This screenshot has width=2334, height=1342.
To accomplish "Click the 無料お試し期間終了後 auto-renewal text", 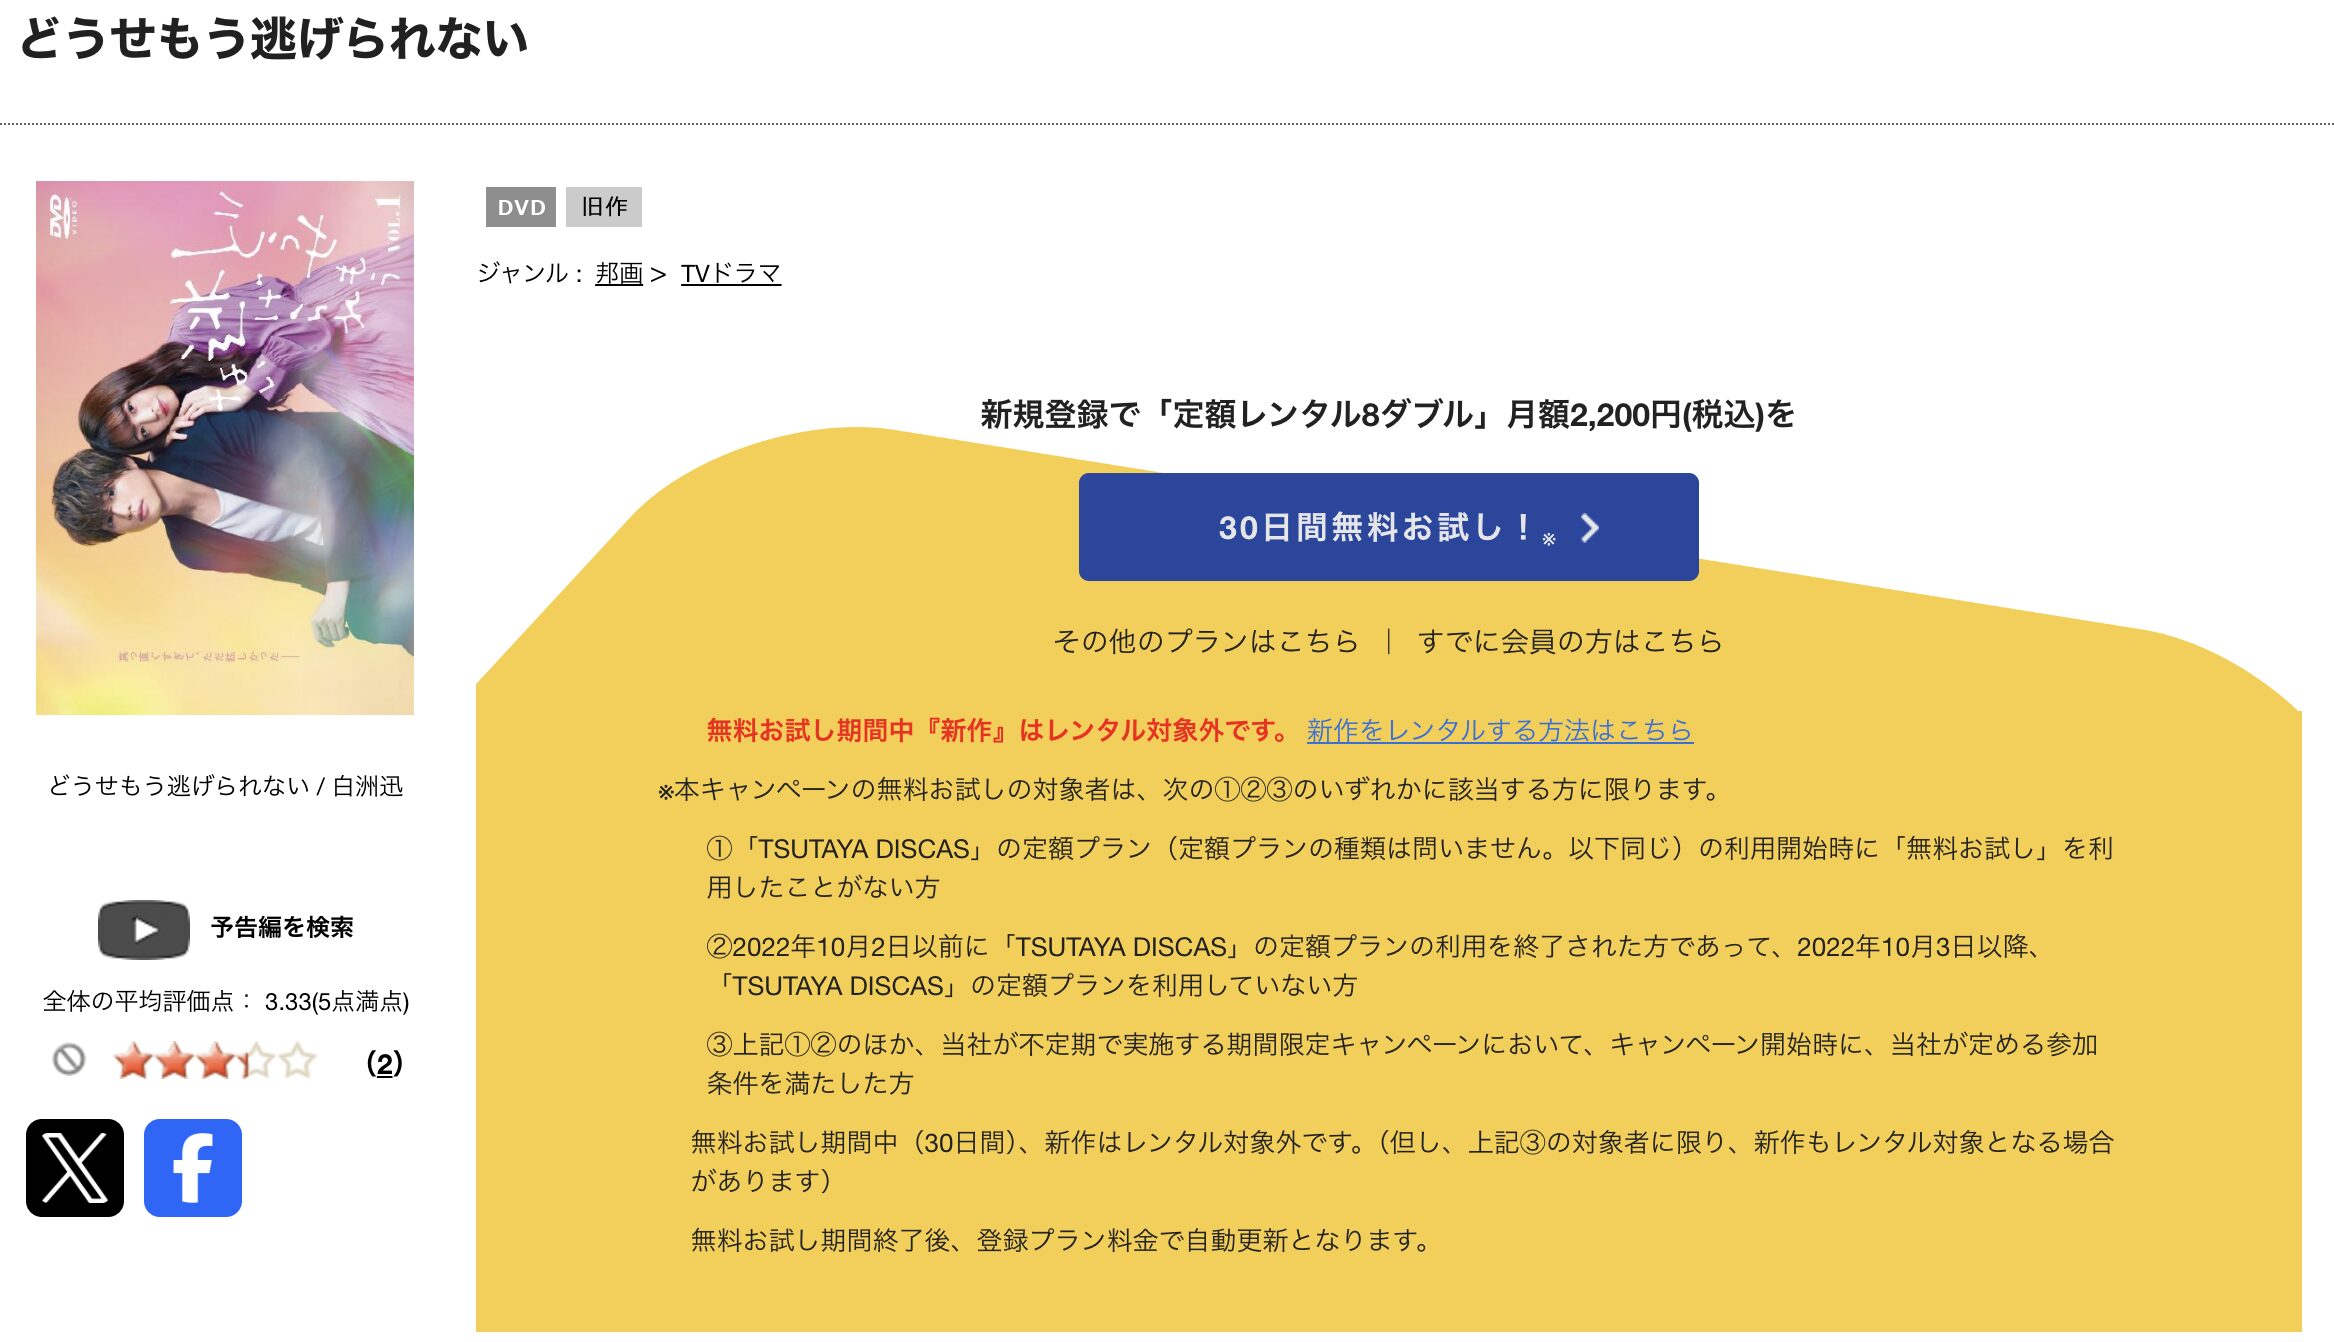I will click(1060, 1240).
